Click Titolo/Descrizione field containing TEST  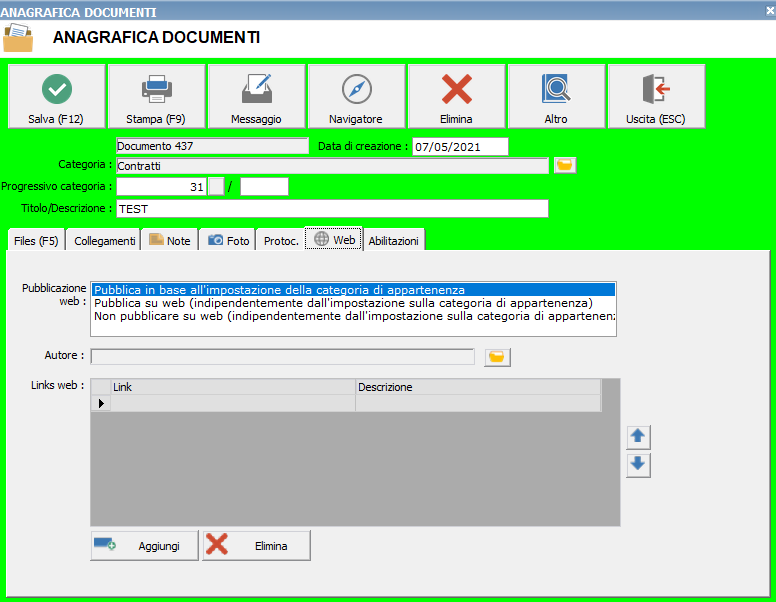[x=332, y=208]
